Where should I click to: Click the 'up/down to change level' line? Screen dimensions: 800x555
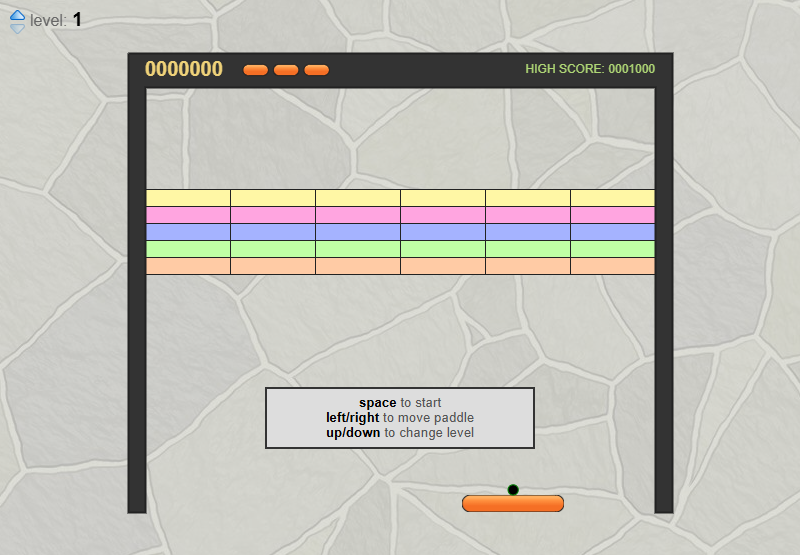[400, 433]
